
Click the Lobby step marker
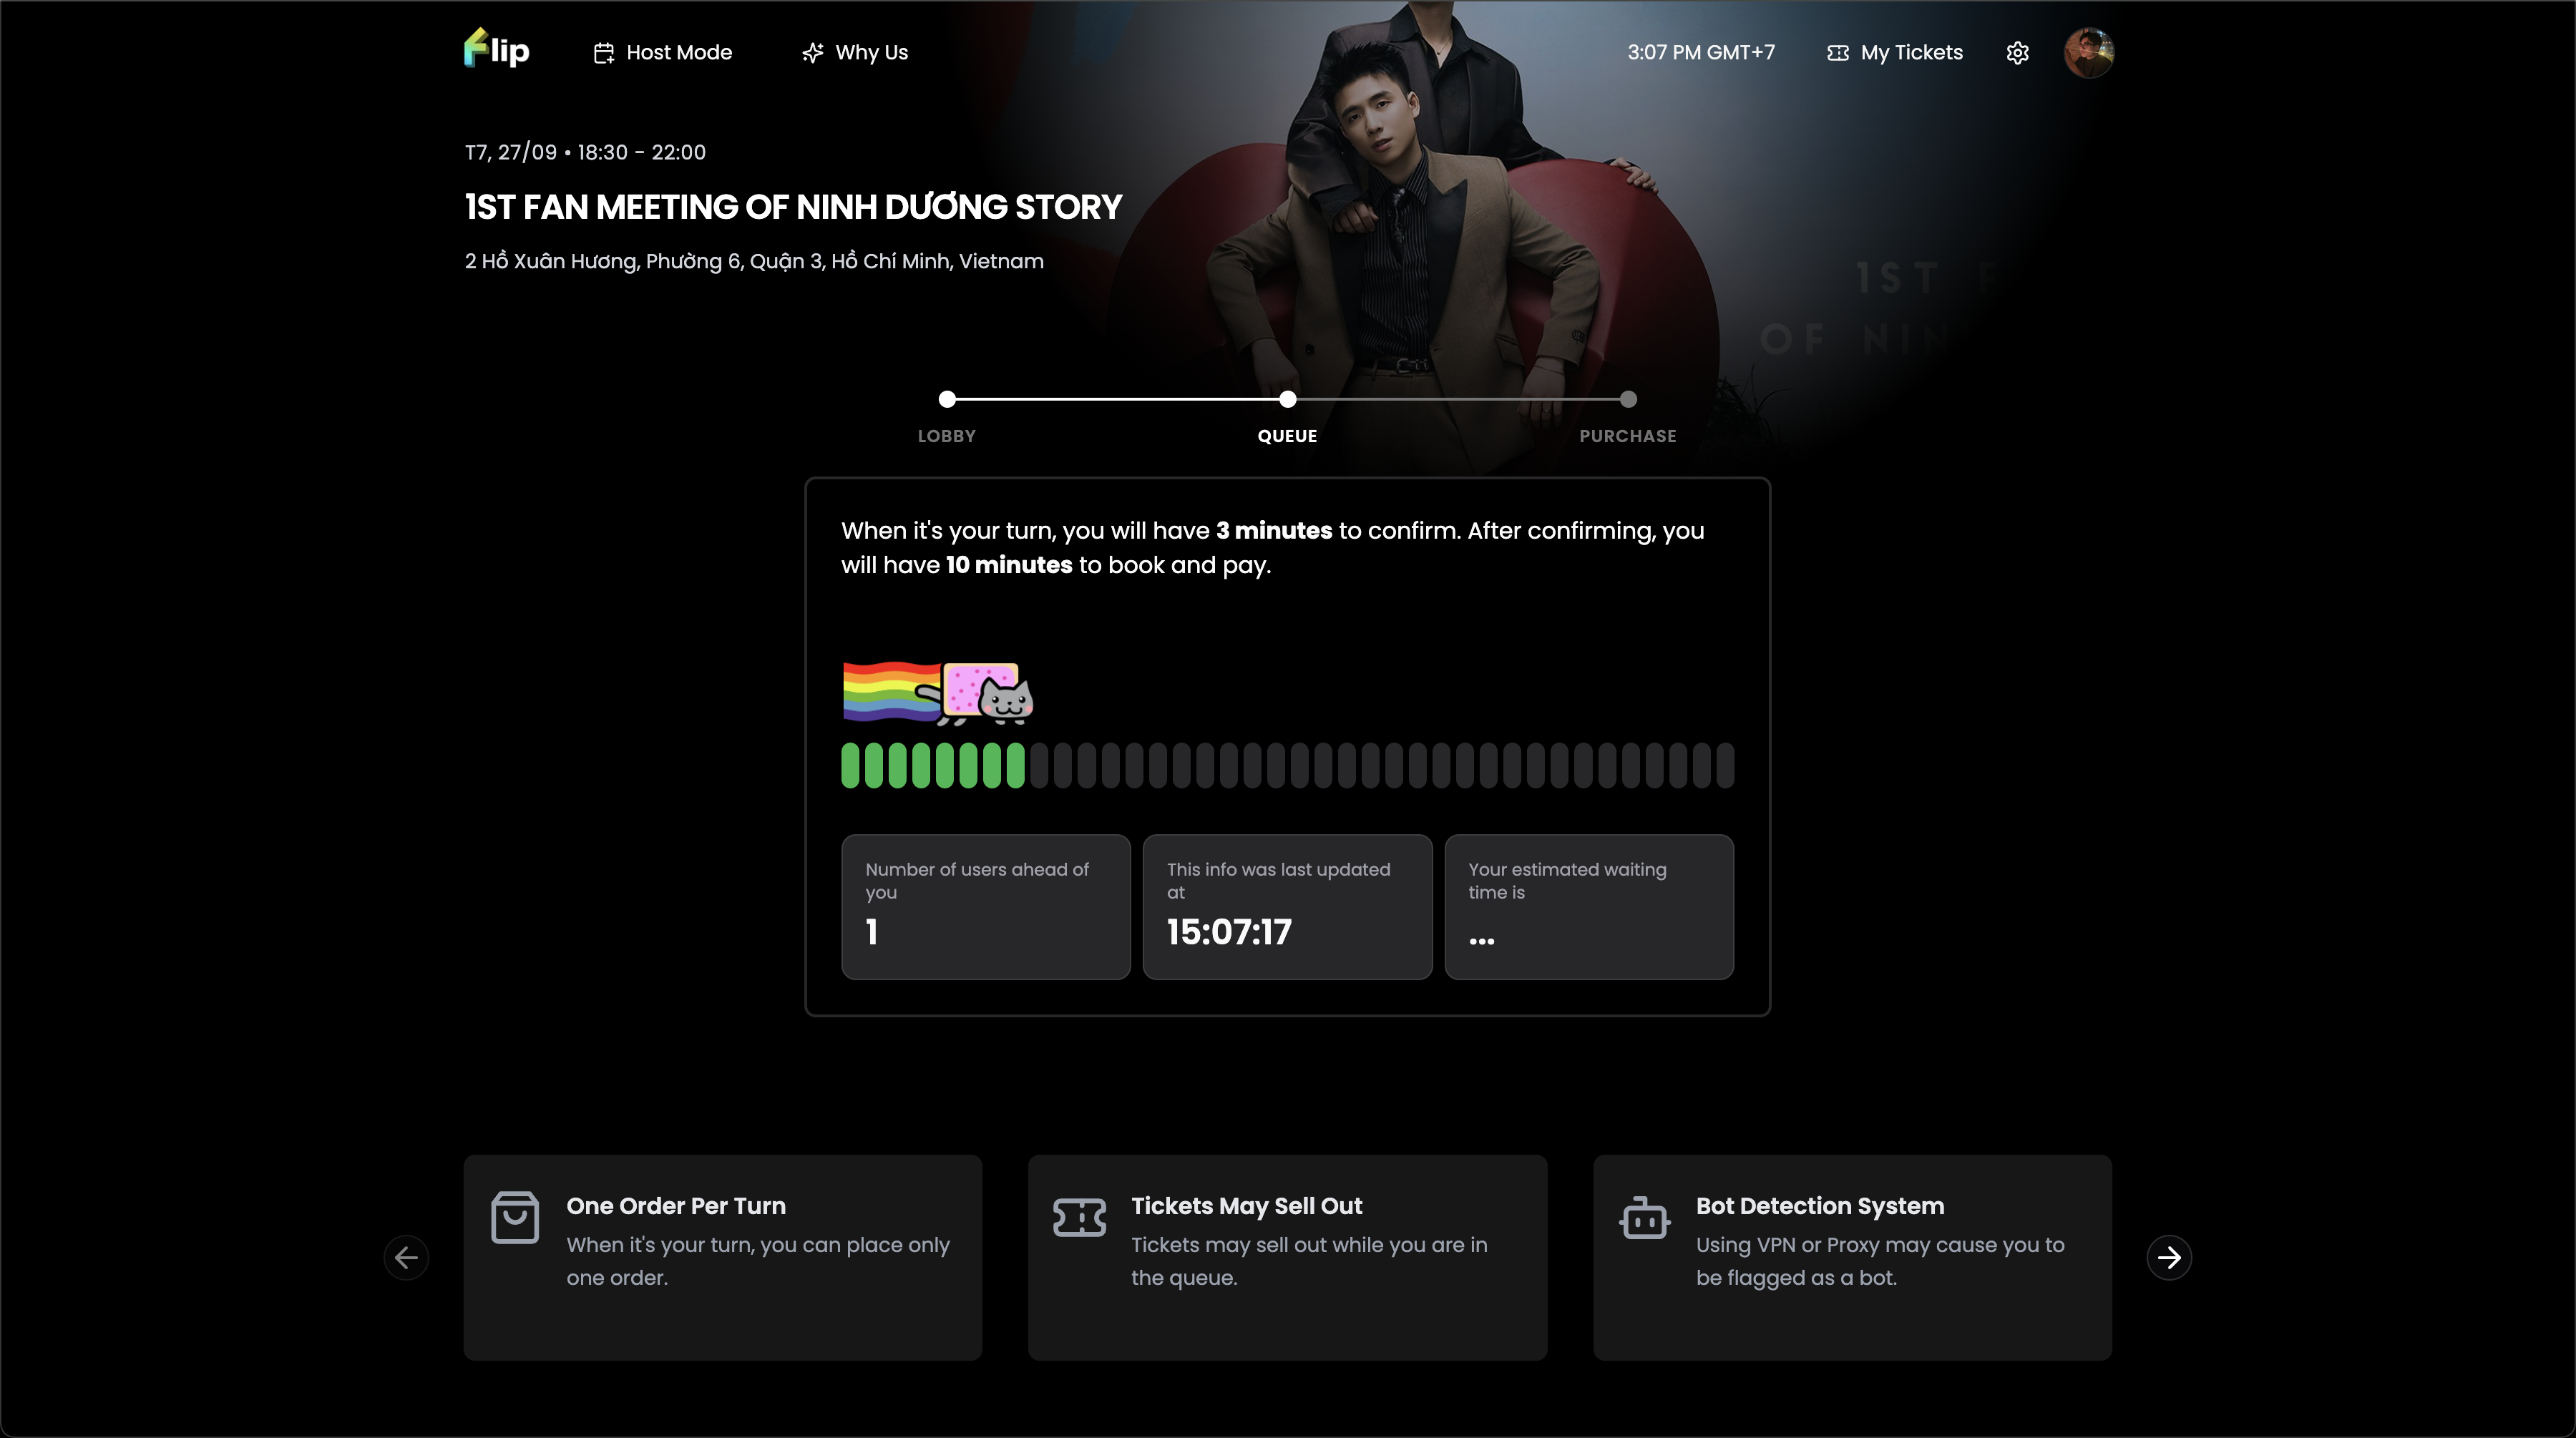pos(947,399)
